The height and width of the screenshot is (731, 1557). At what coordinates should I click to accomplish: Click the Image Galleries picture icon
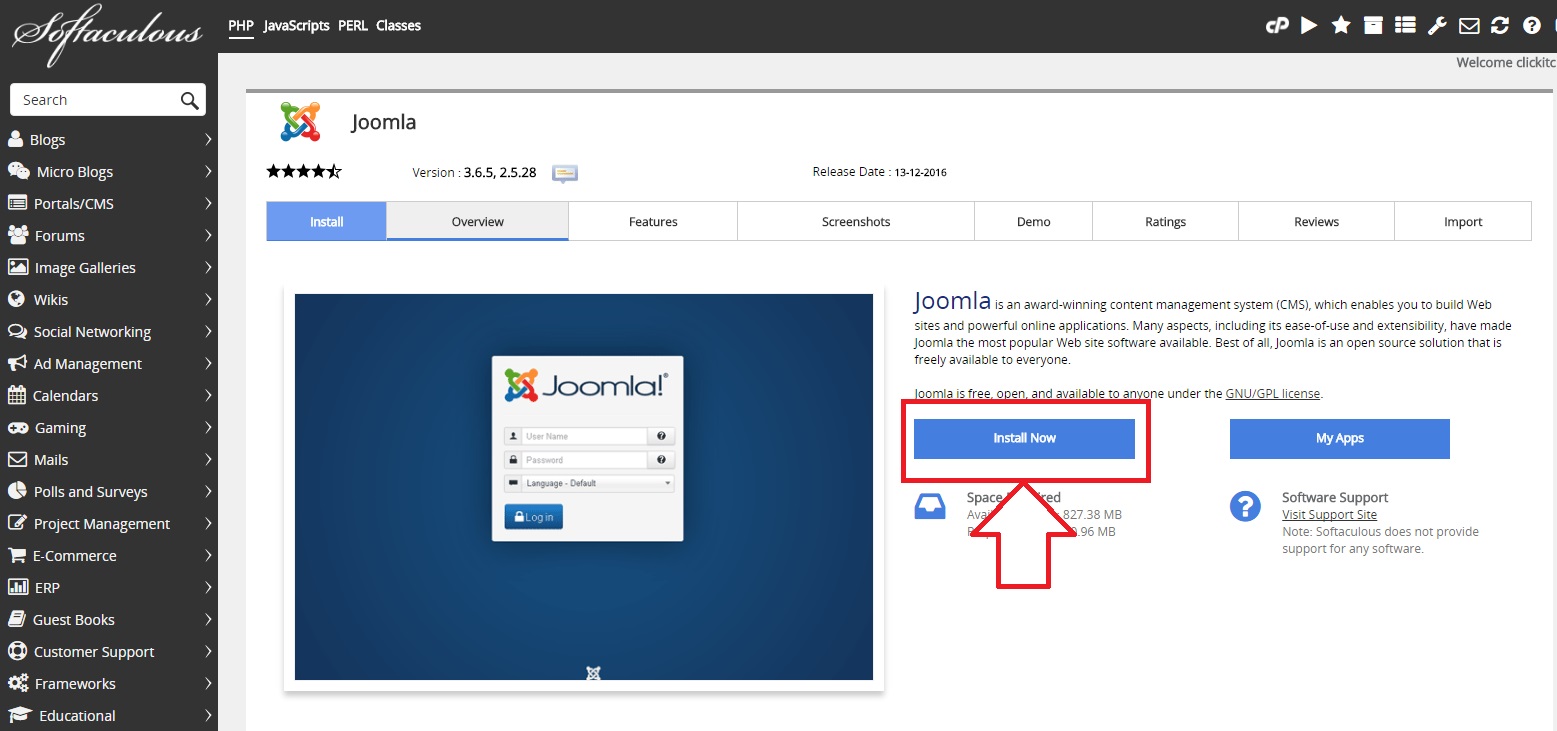pyautogui.click(x=17, y=267)
